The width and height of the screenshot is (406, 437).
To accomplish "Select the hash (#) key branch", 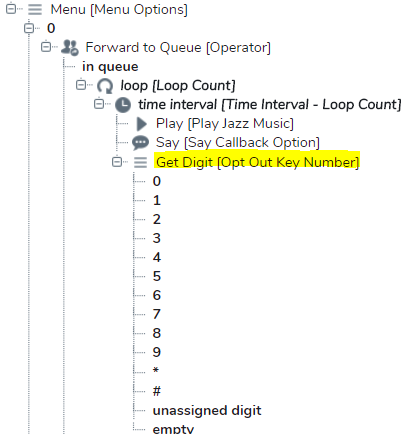I will tap(157, 391).
